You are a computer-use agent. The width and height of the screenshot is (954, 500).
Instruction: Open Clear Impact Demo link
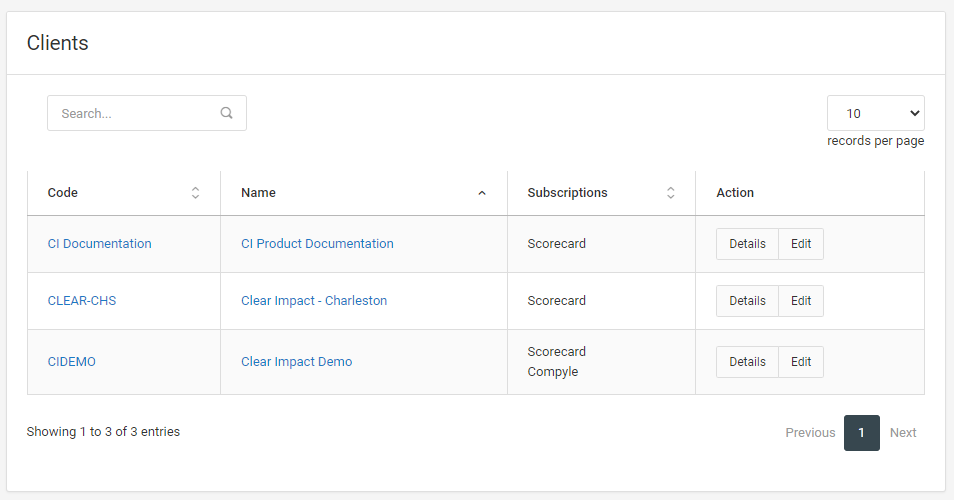(296, 362)
